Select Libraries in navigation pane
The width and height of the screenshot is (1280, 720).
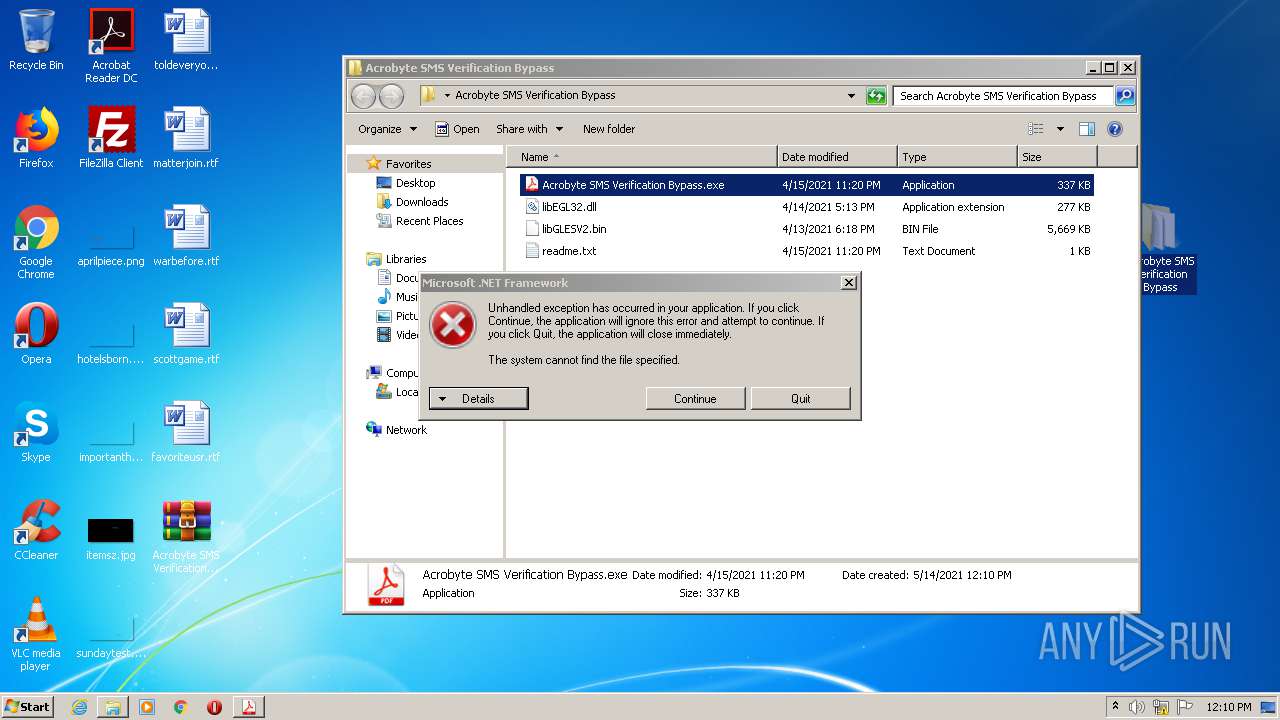tap(406, 259)
